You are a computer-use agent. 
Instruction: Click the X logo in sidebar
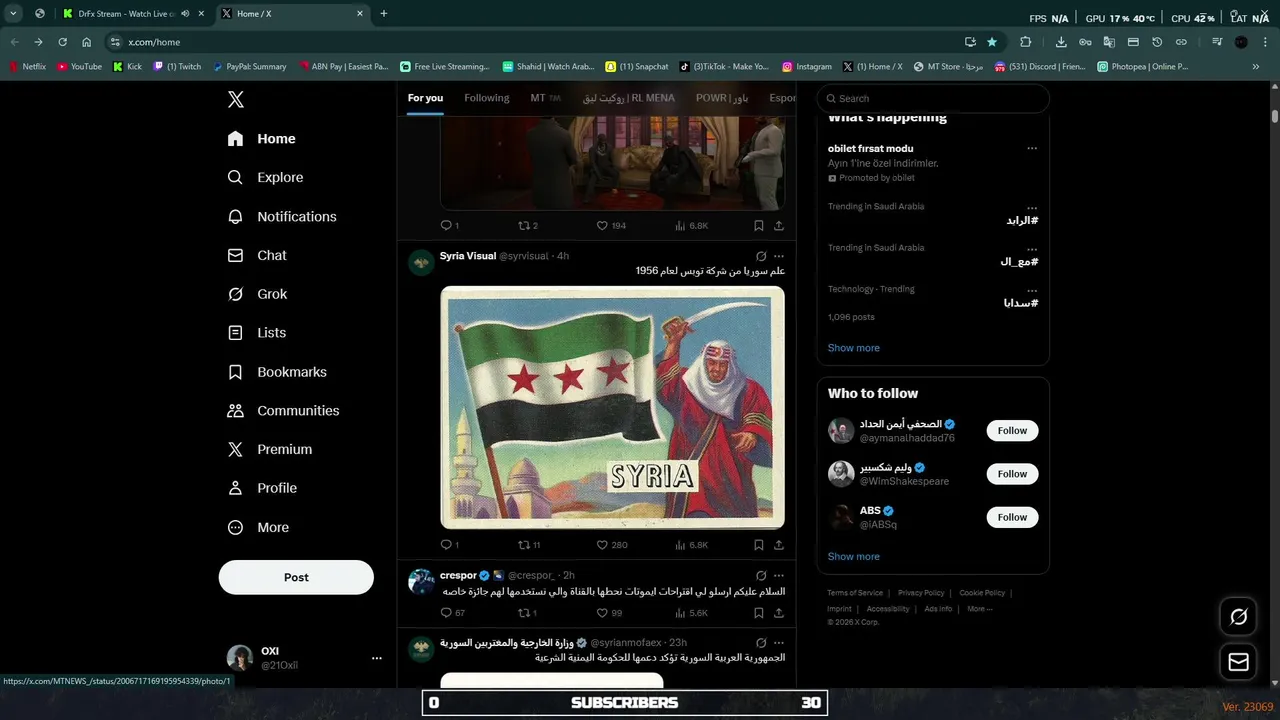point(235,99)
